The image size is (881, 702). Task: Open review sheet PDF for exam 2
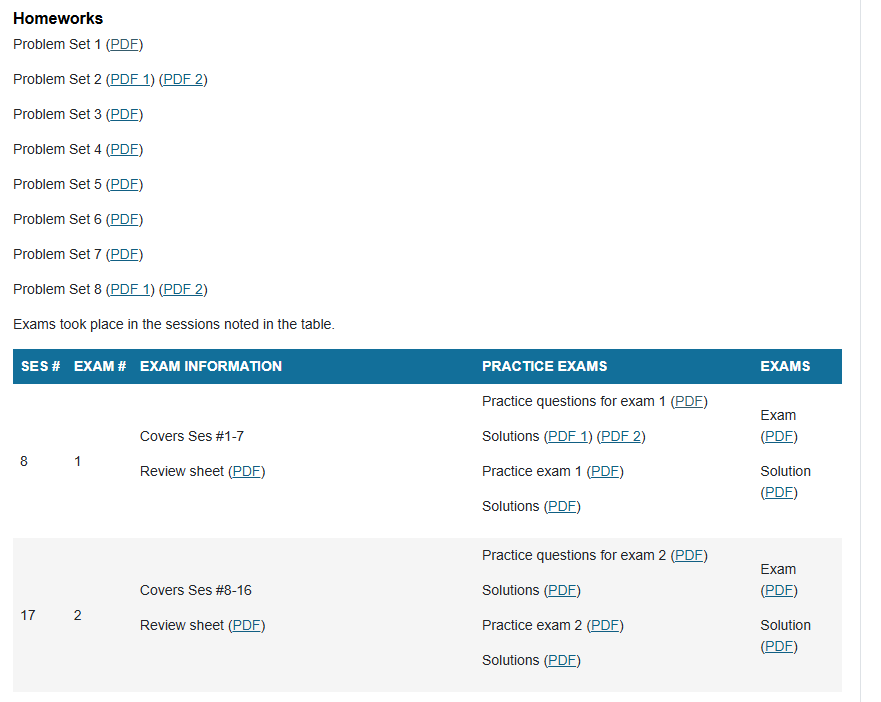[247, 625]
